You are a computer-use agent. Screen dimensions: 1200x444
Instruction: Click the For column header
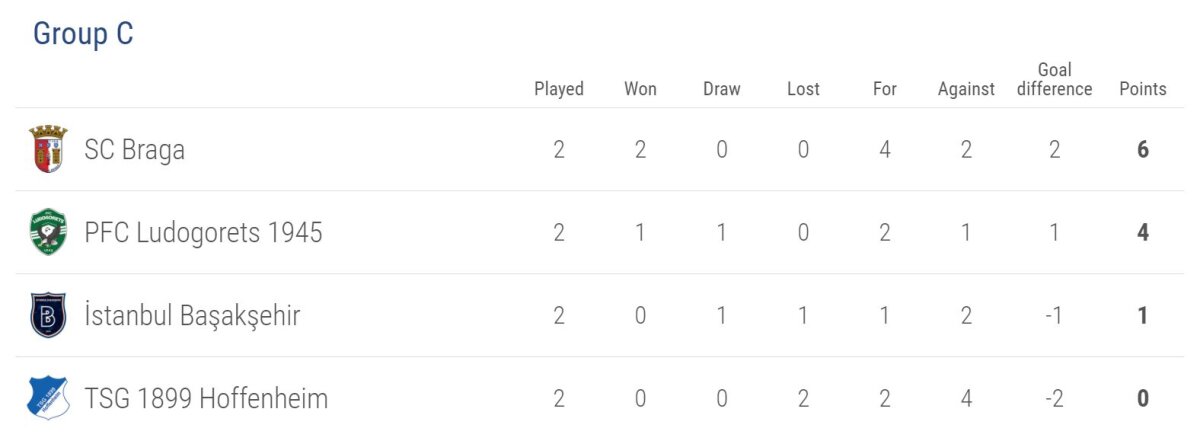[885, 89]
